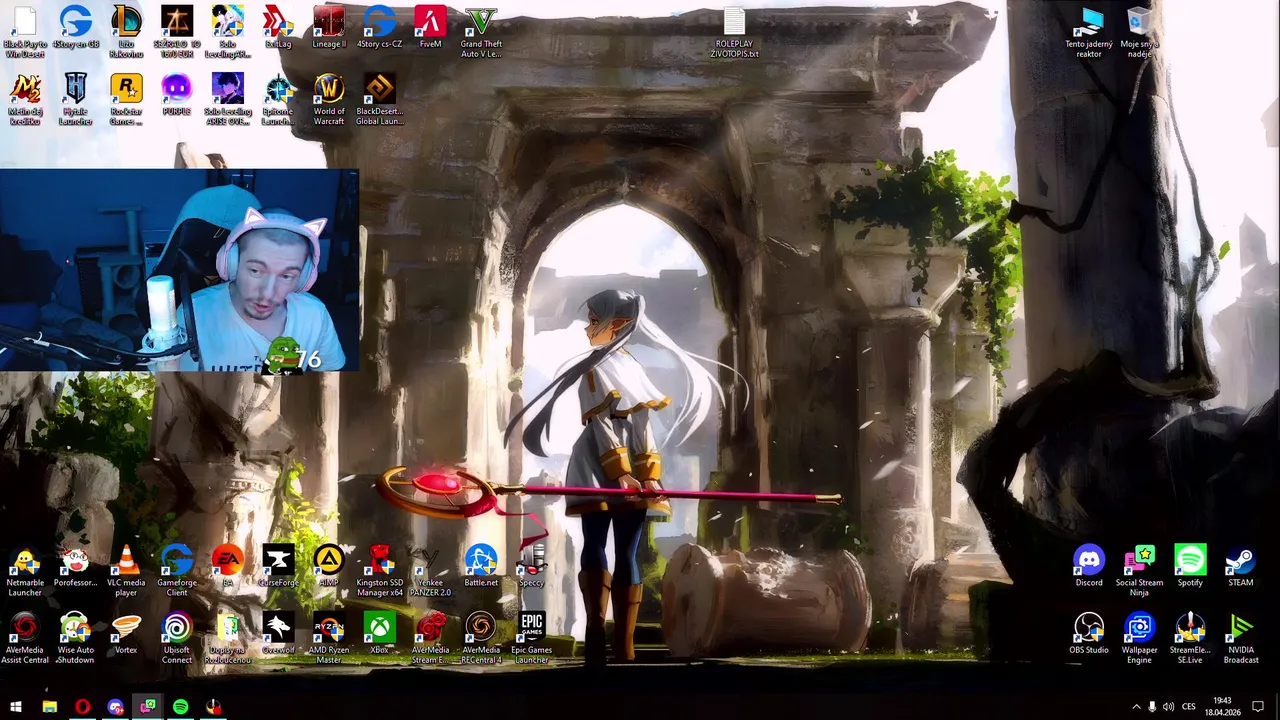The height and width of the screenshot is (720, 1280).
Task: Select the Ubisoft Connect shortcut
Action: click(177, 639)
